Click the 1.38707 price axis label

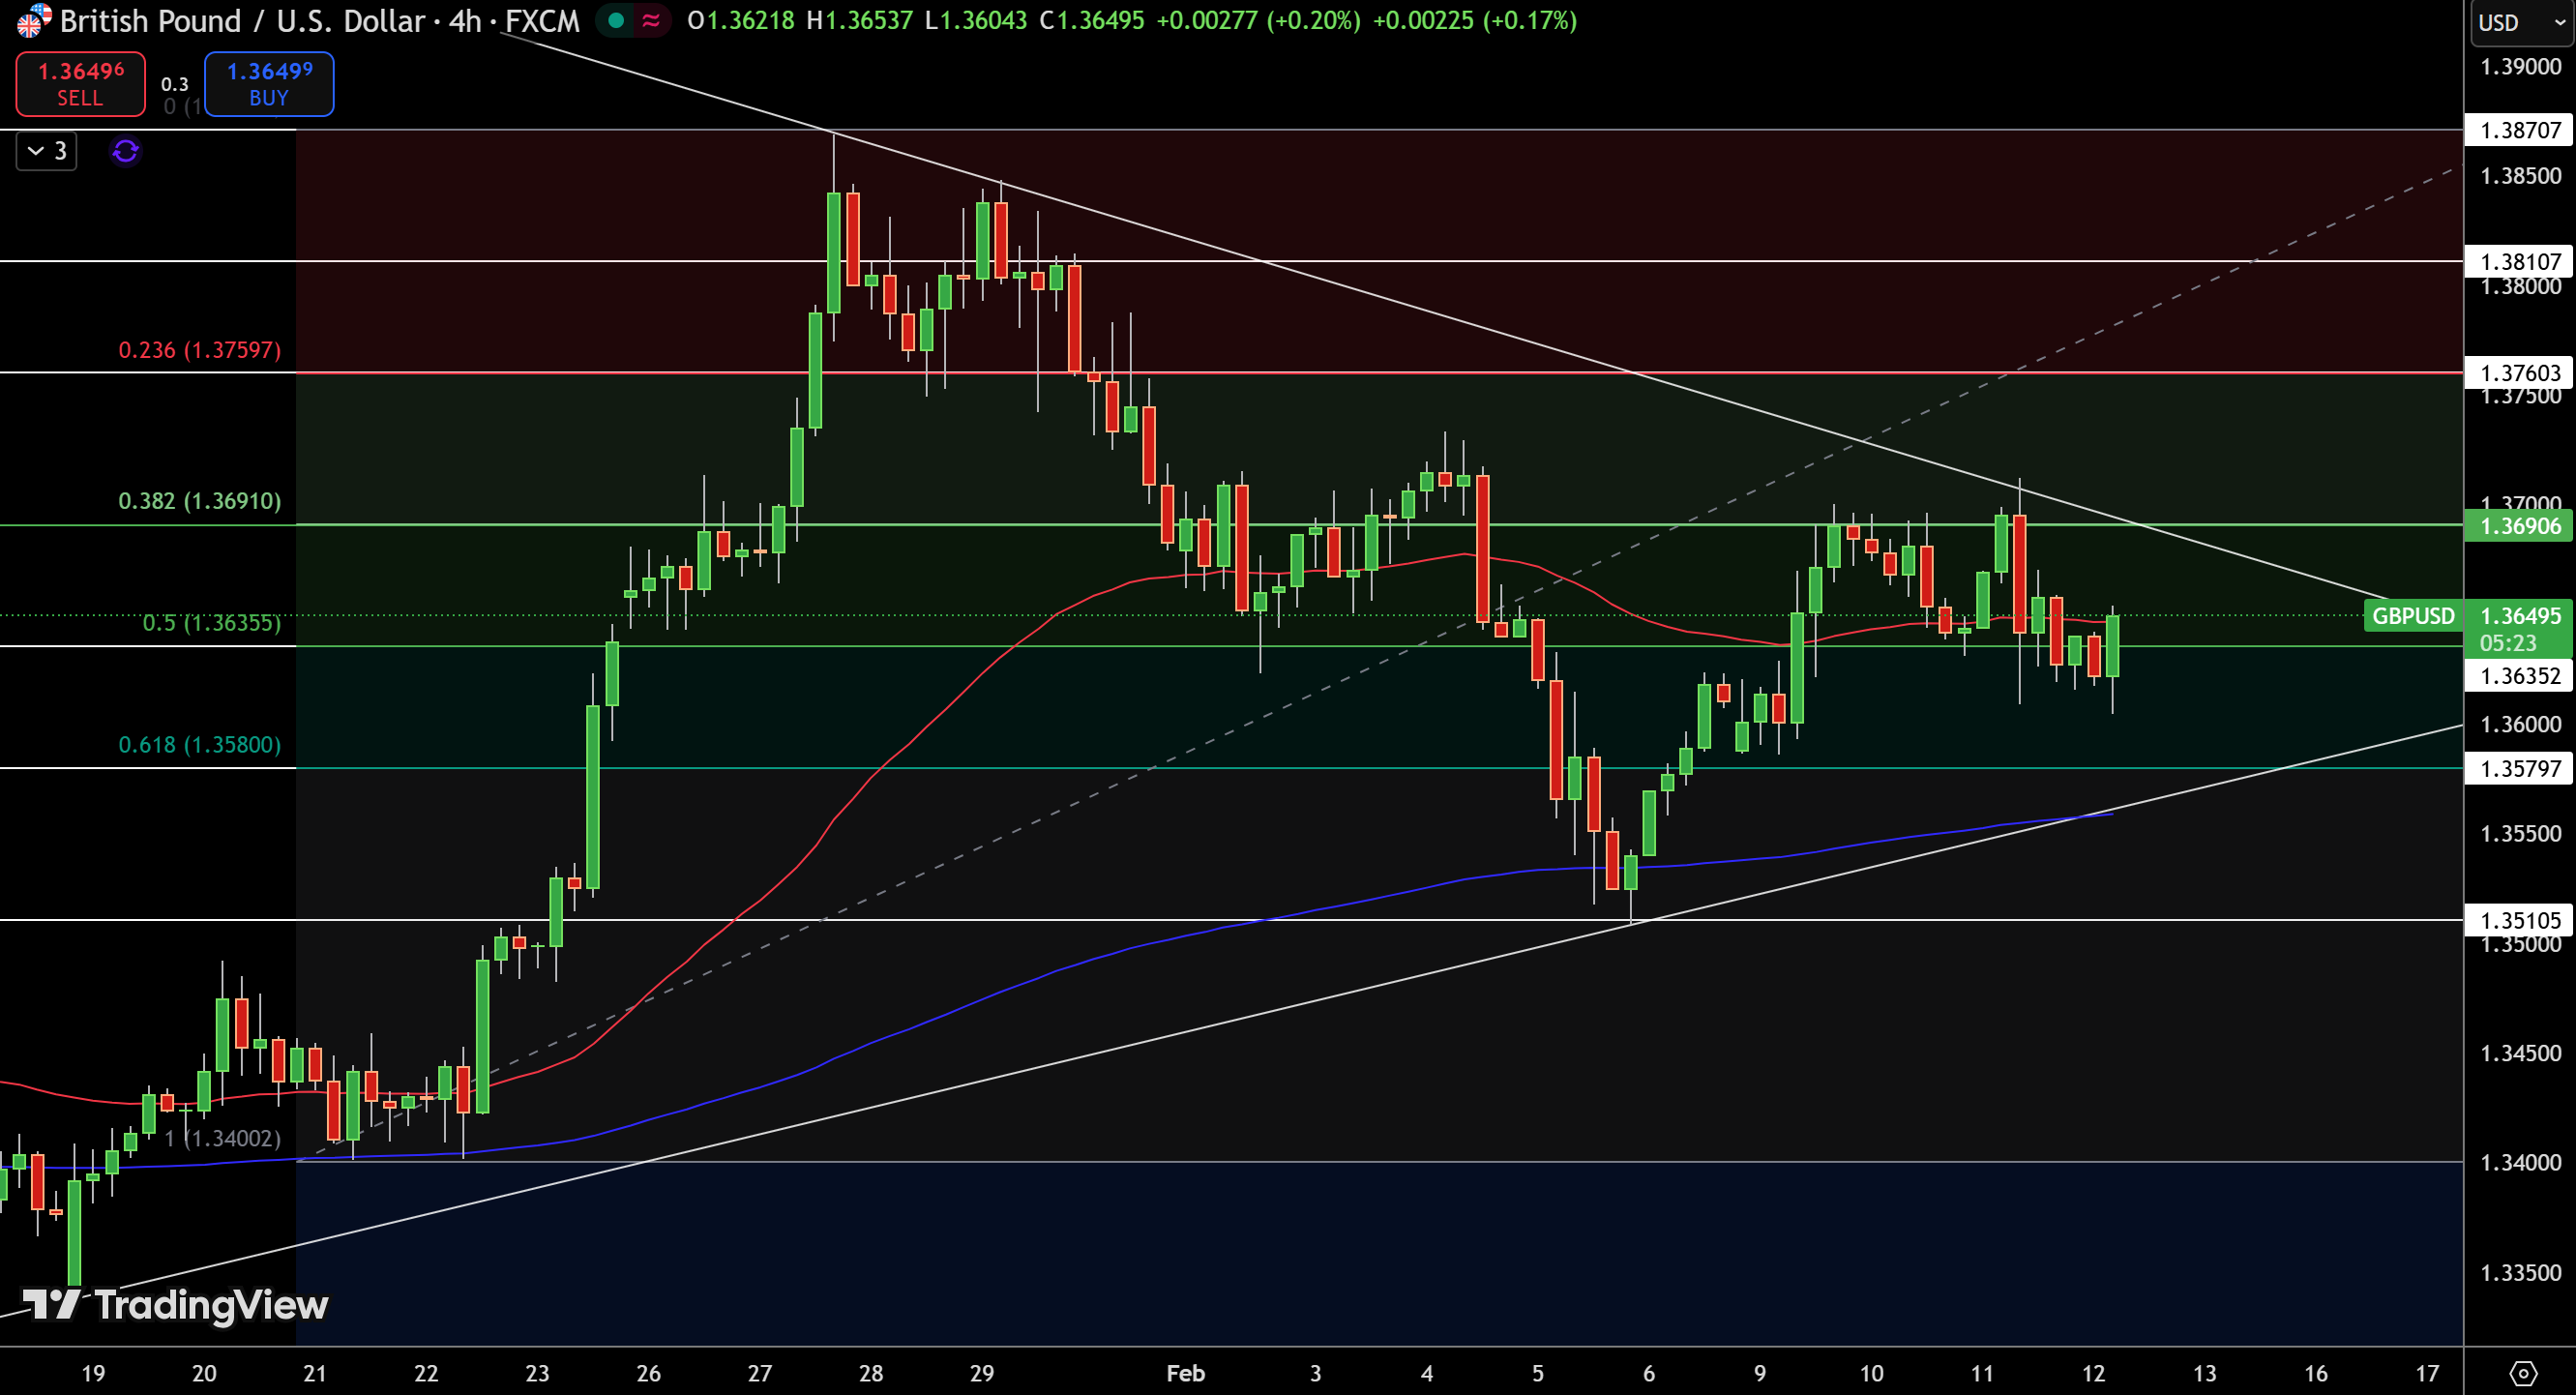(x=2520, y=130)
